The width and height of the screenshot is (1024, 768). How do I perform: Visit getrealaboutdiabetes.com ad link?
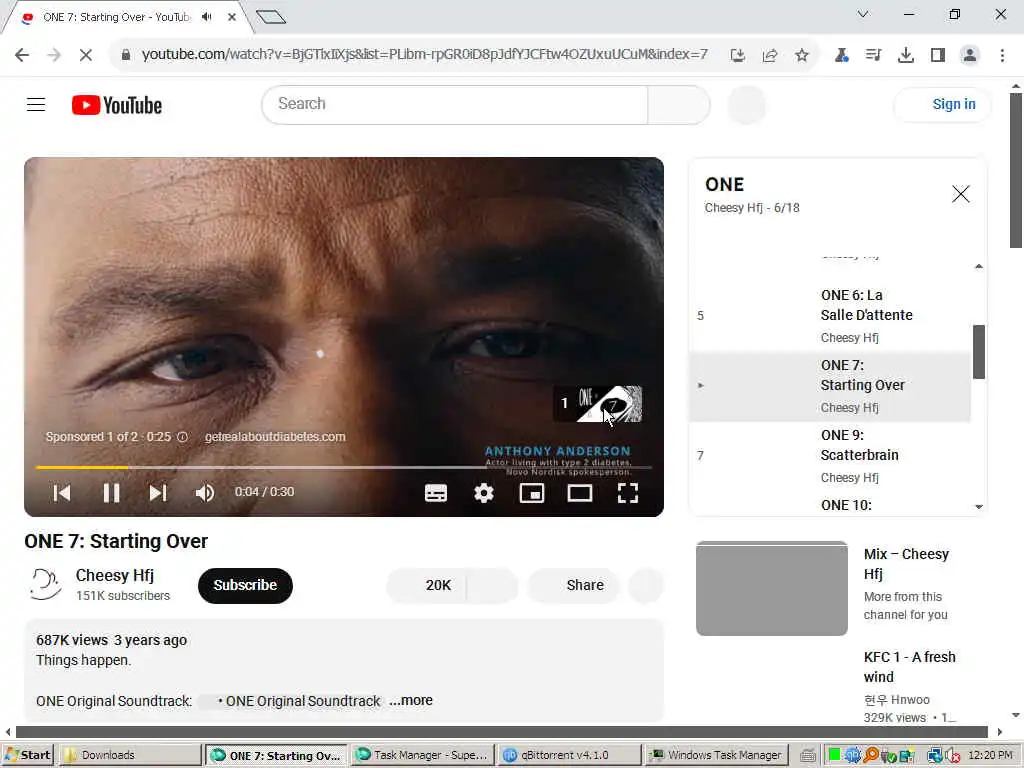click(275, 437)
